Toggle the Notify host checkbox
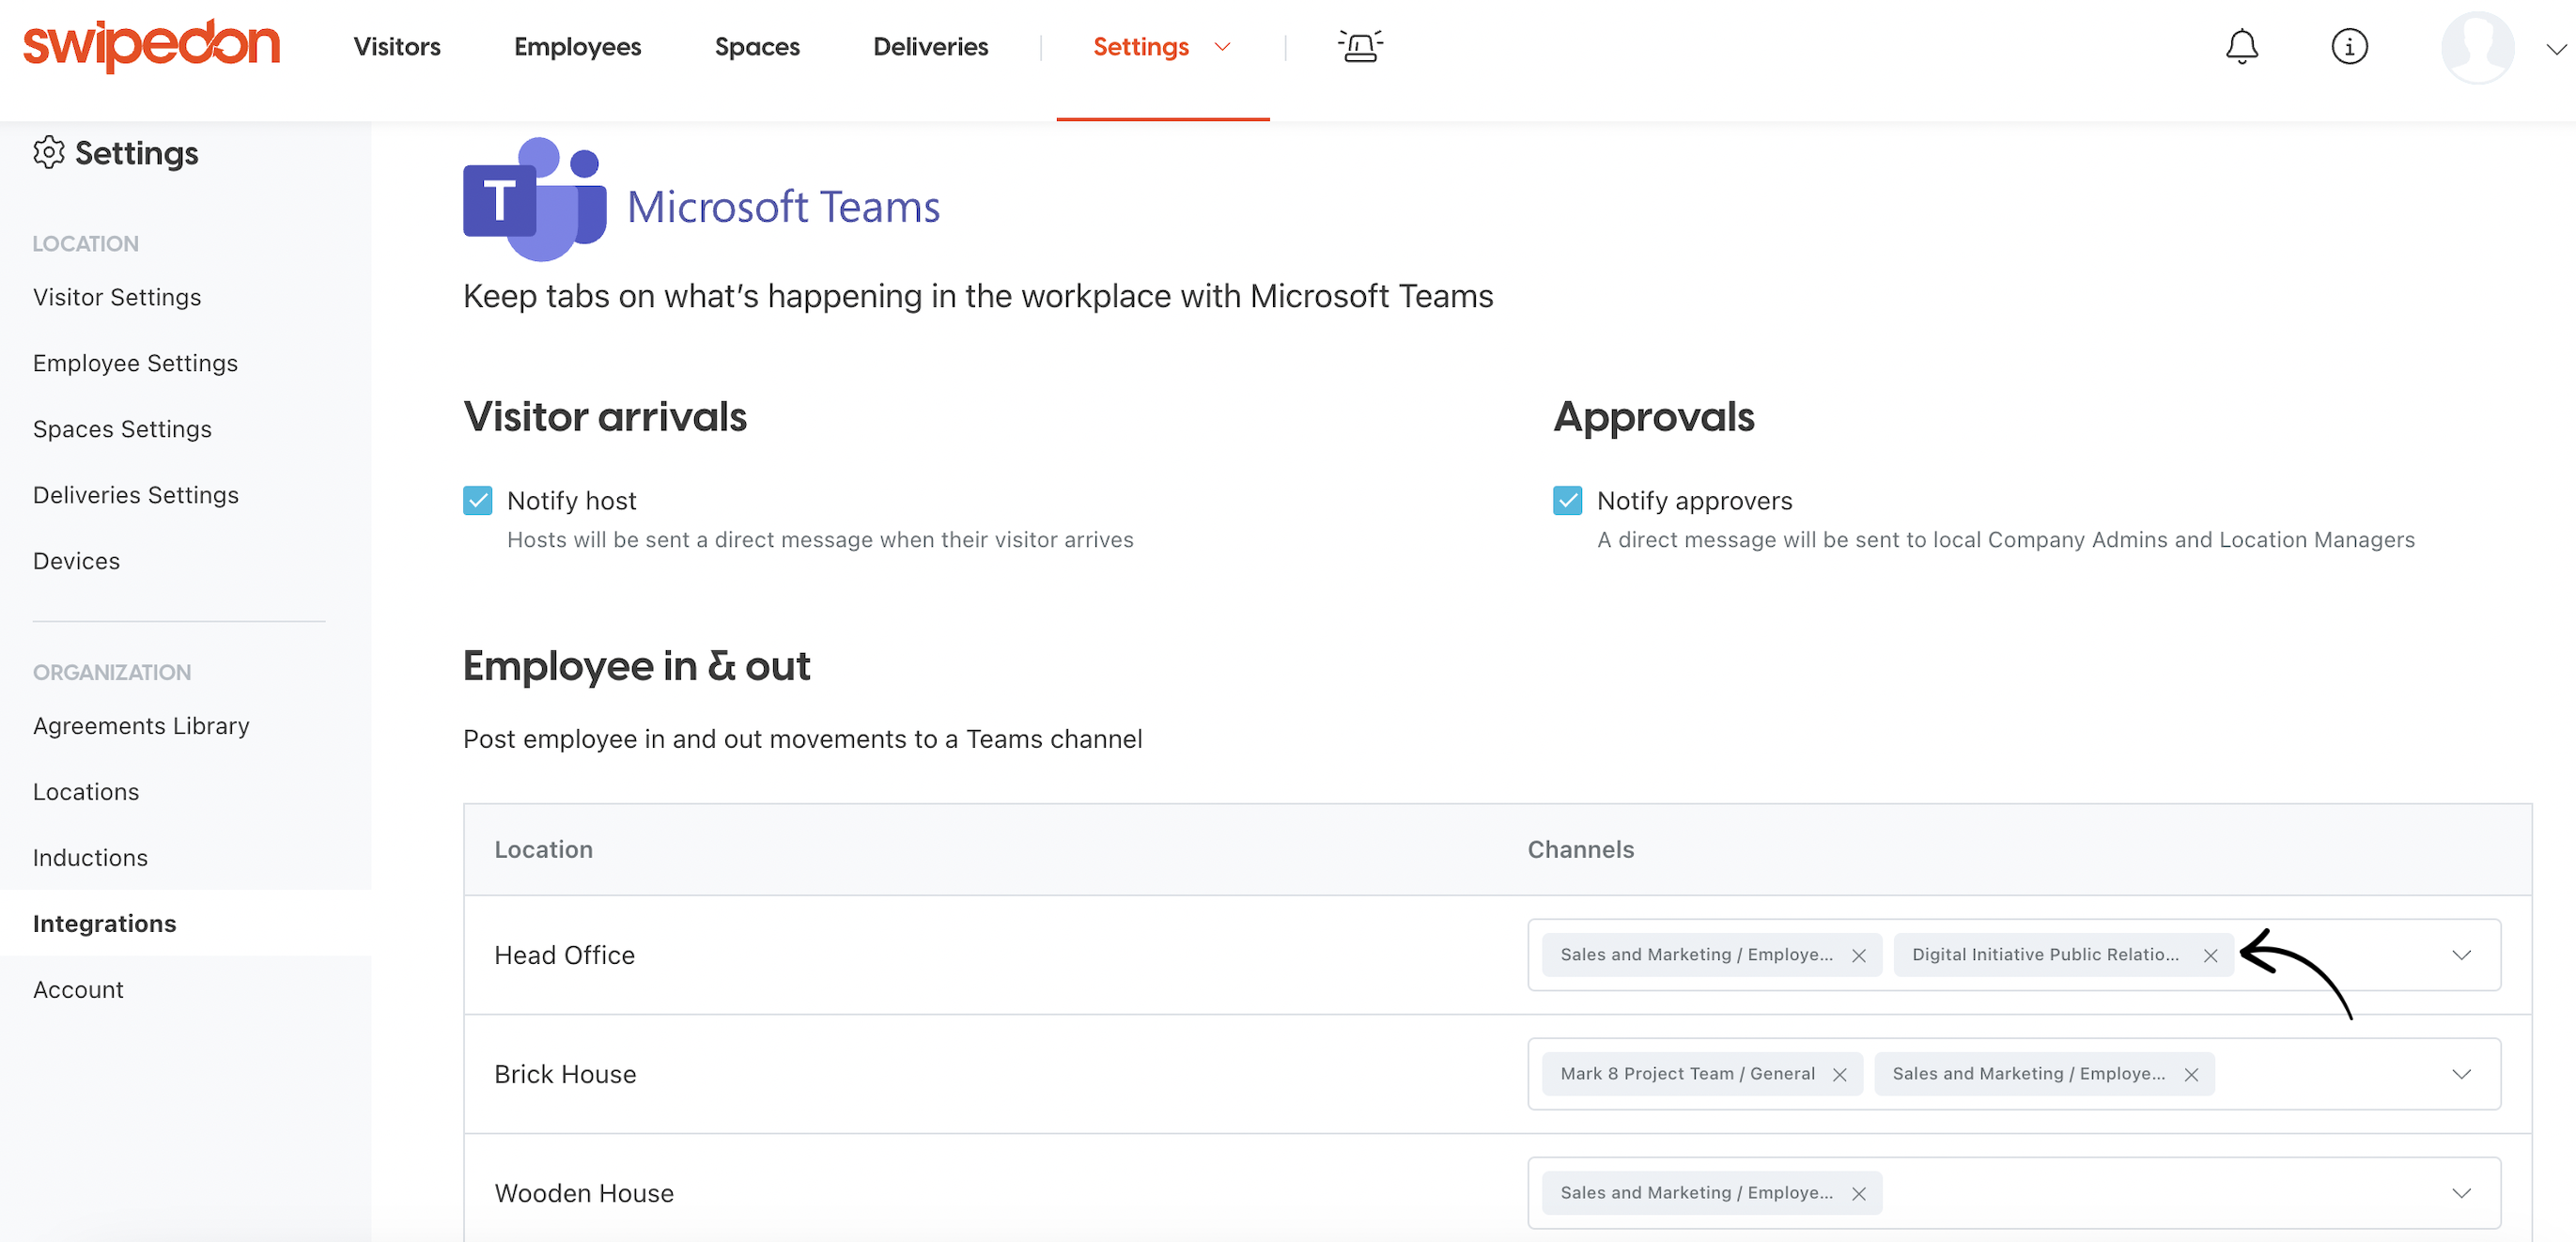2576x1242 pixels. coord(478,501)
